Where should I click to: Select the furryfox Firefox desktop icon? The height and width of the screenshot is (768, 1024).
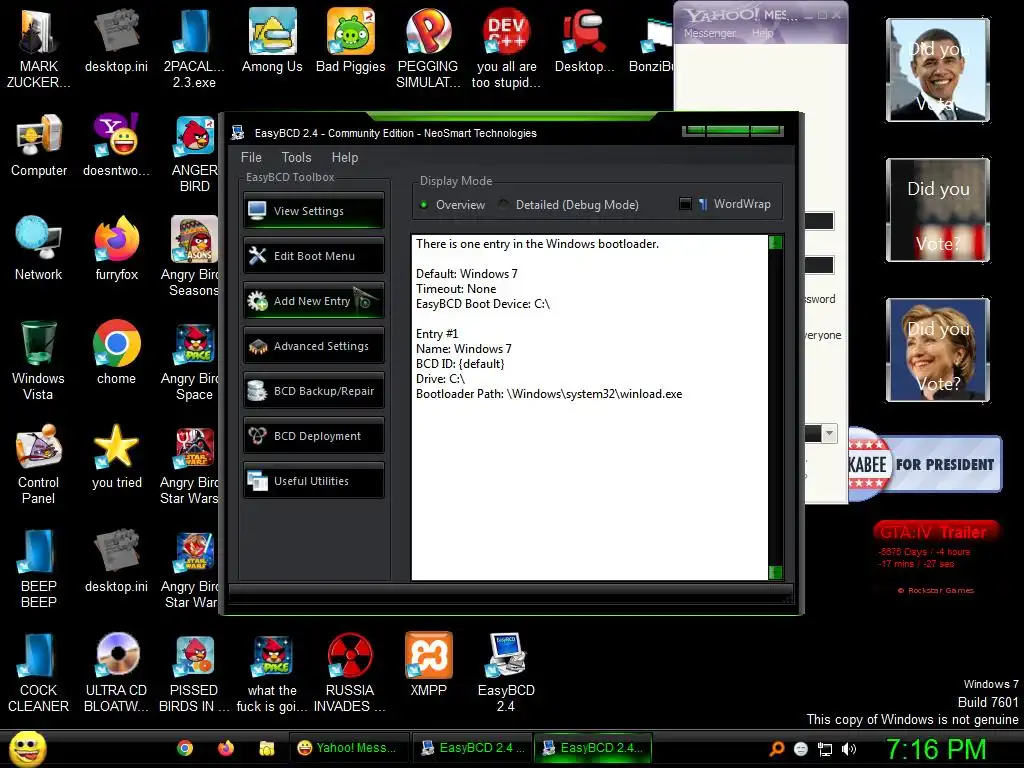pos(116,249)
